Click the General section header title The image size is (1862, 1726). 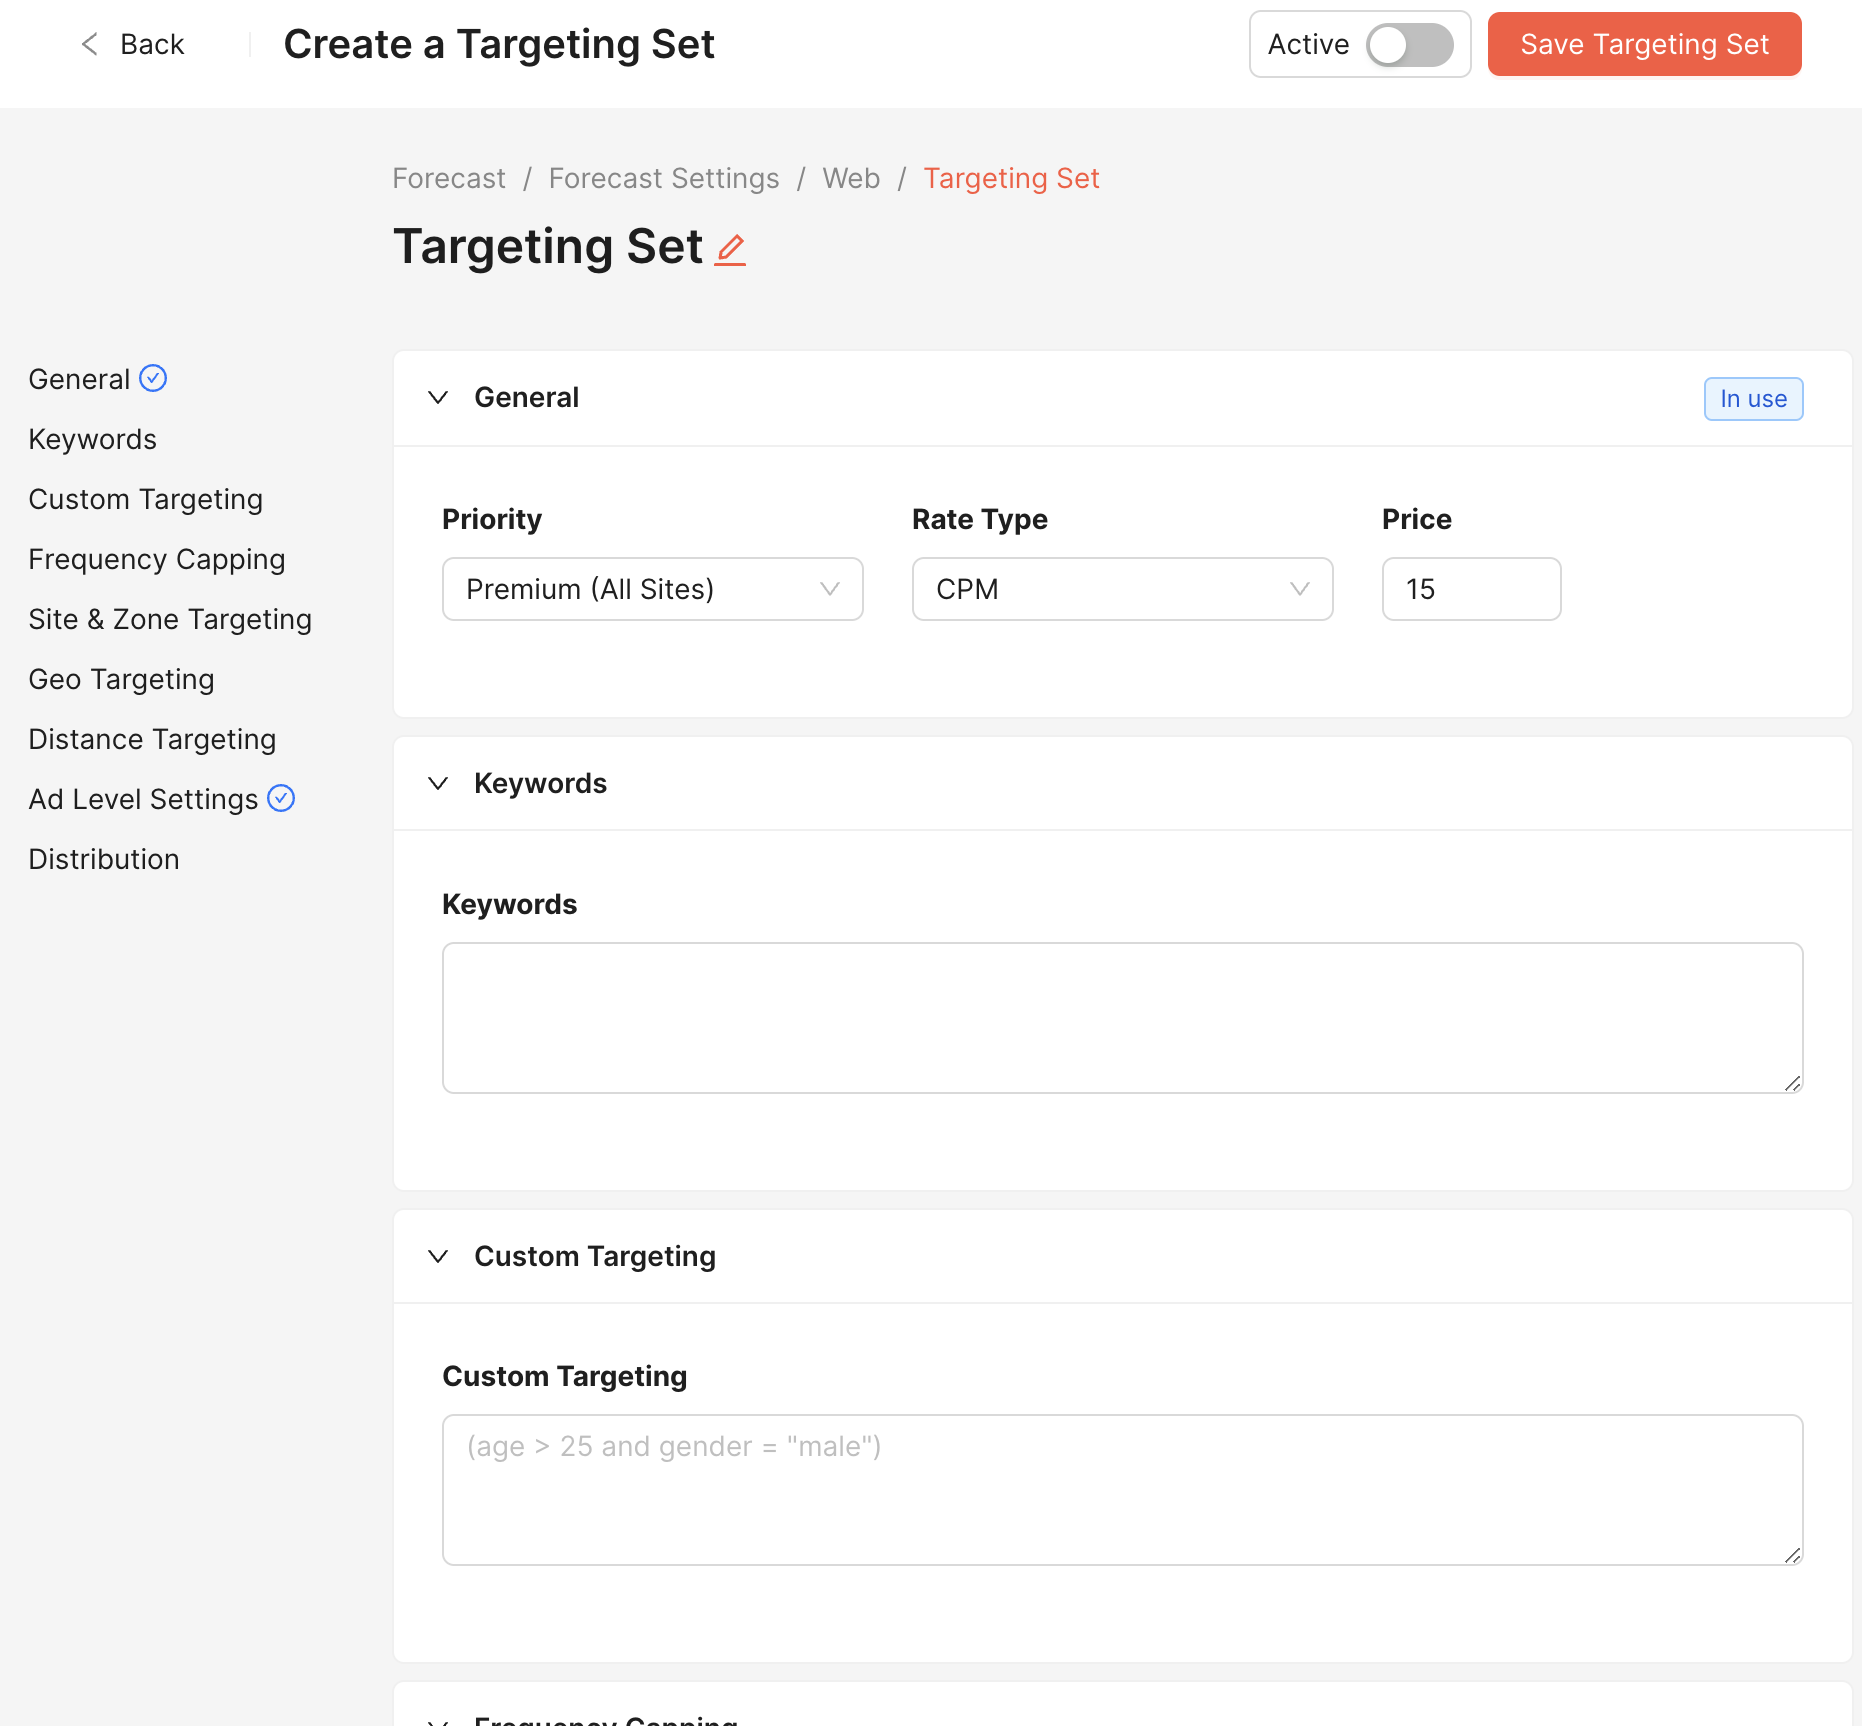526,397
